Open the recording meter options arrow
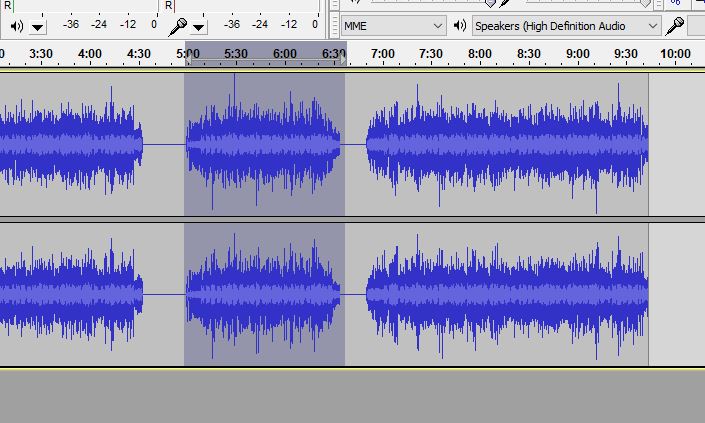 point(198,26)
